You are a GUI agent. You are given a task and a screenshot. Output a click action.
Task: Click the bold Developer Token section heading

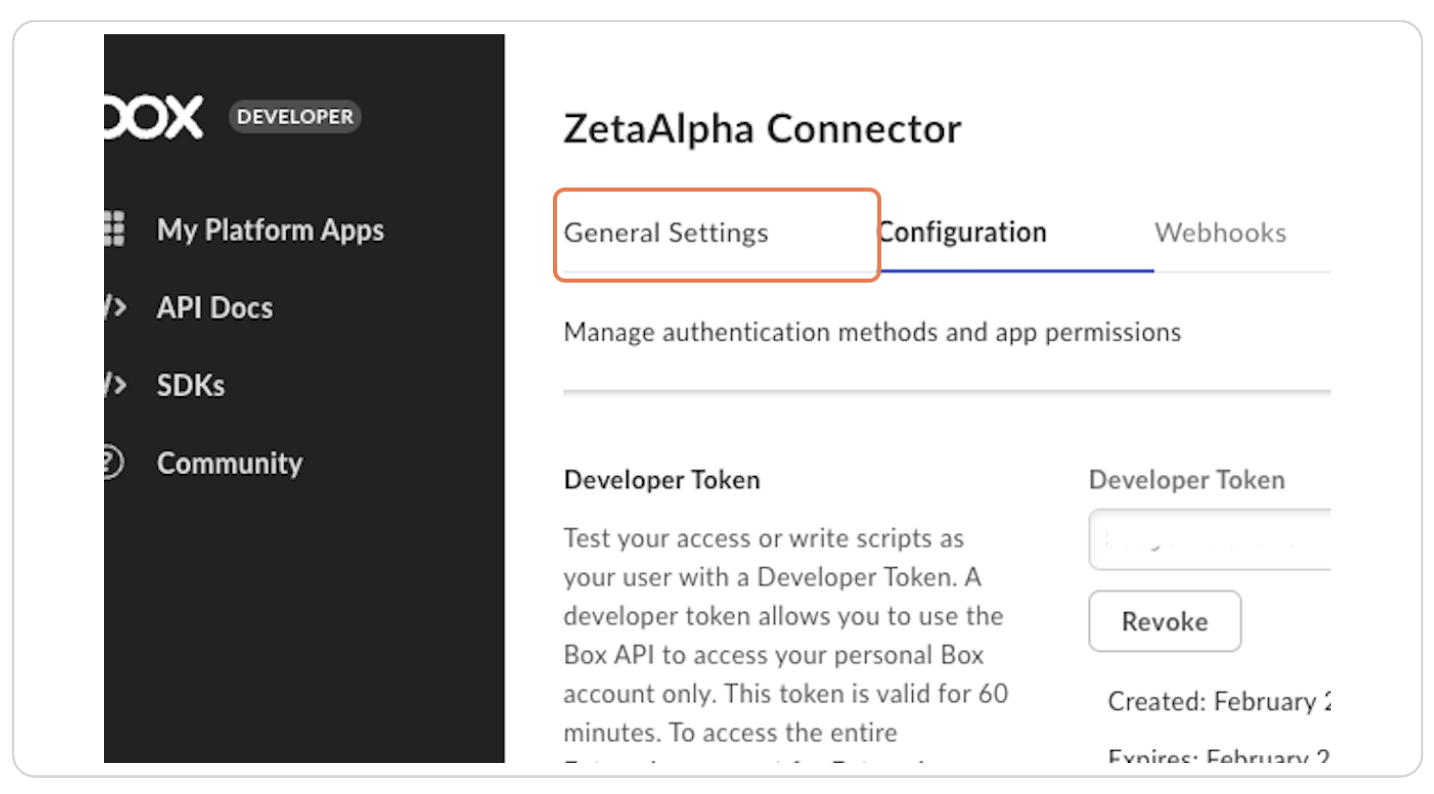[662, 480]
